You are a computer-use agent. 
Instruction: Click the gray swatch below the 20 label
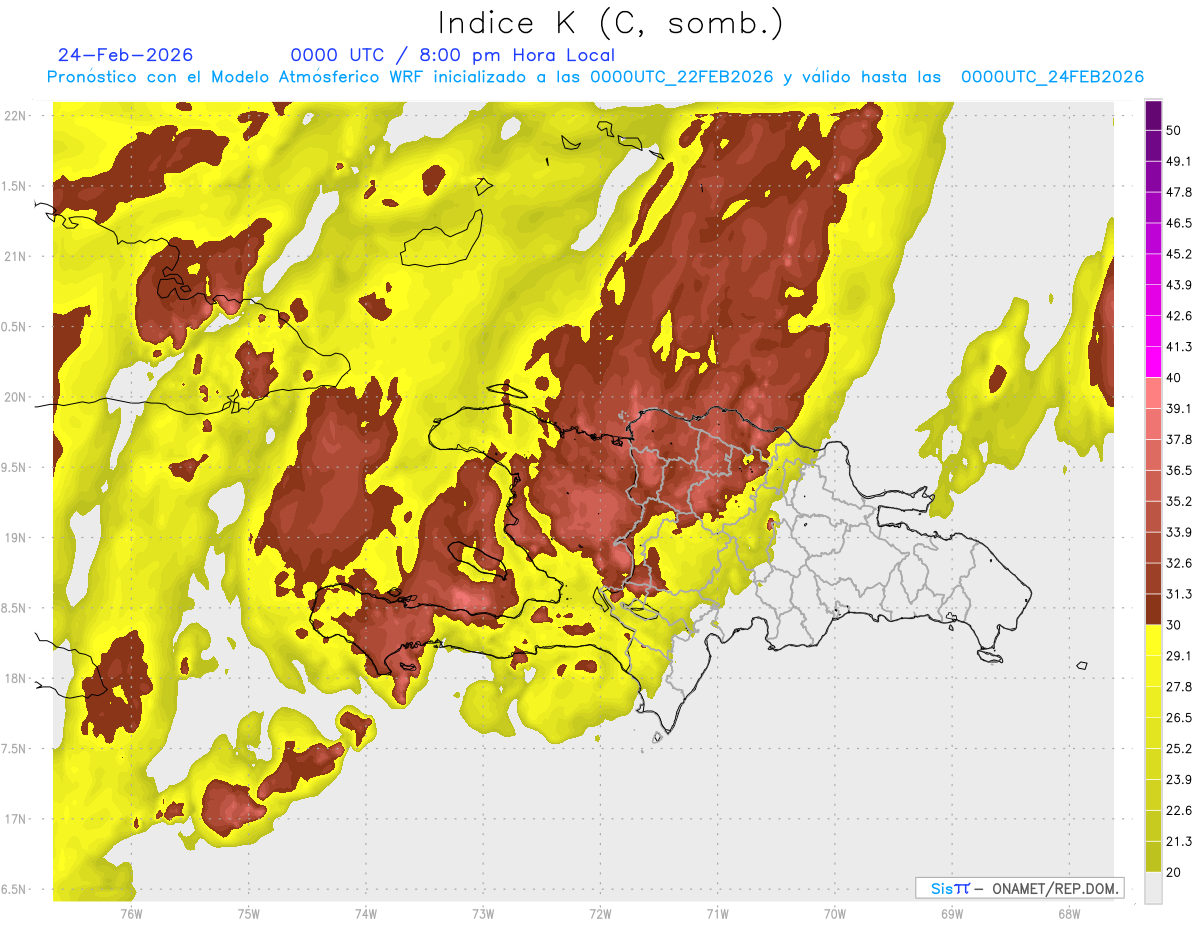[1154, 888]
